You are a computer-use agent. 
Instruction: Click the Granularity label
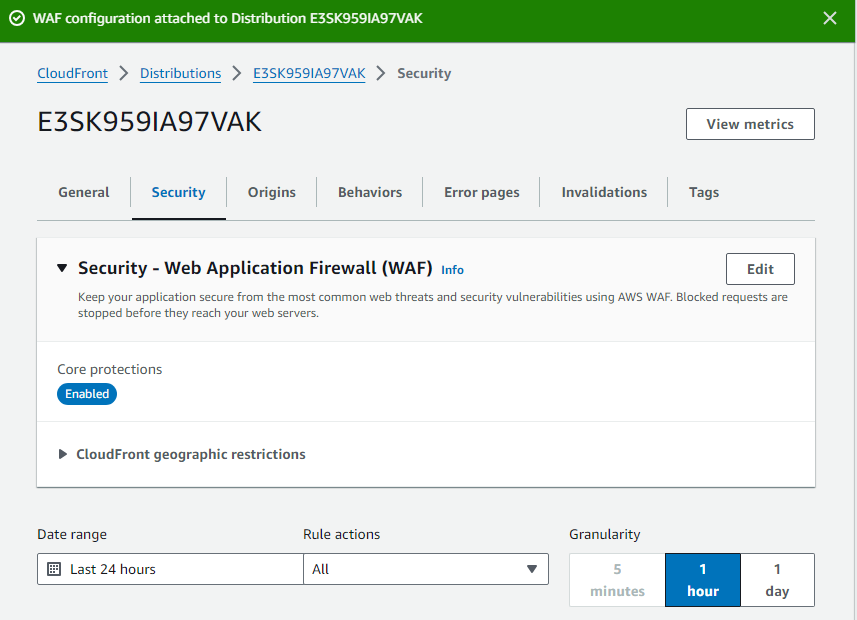(x=604, y=534)
